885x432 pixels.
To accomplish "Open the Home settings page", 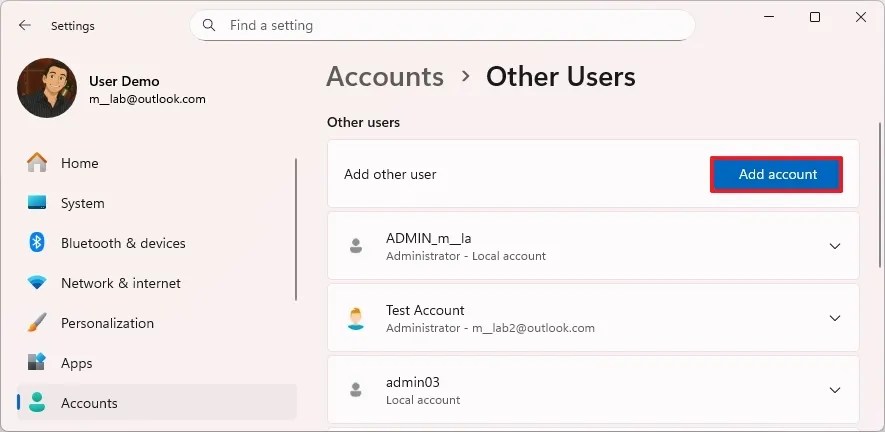I will (157, 163).
